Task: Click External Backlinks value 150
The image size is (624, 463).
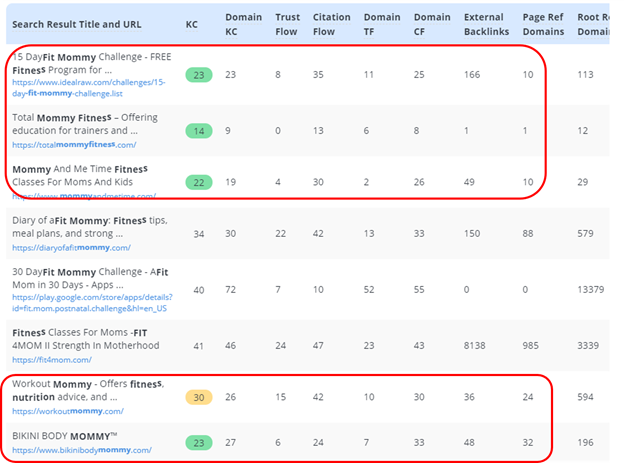Action: click(x=472, y=233)
